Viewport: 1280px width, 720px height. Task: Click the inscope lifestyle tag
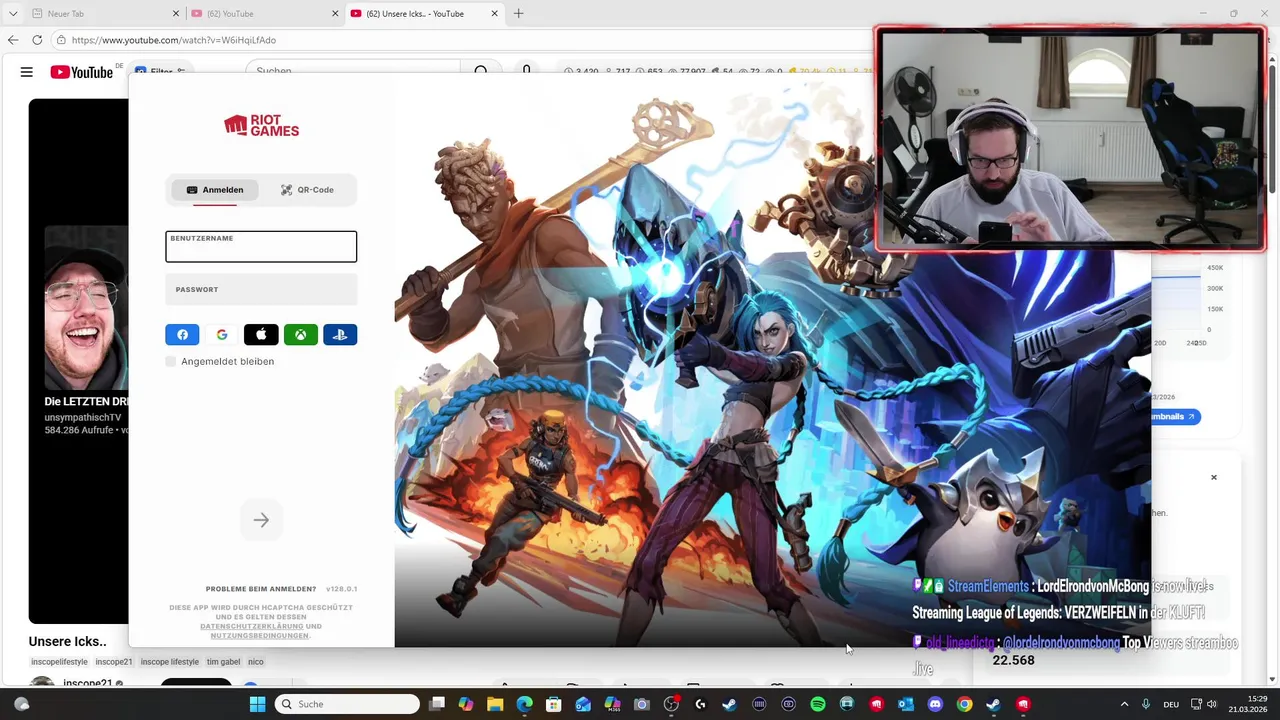(170, 662)
